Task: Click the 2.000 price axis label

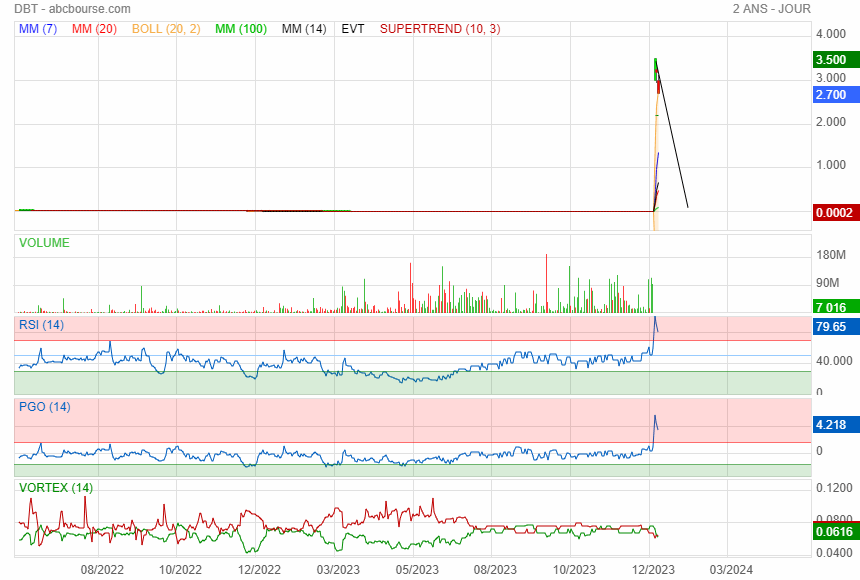Action: point(831,122)
